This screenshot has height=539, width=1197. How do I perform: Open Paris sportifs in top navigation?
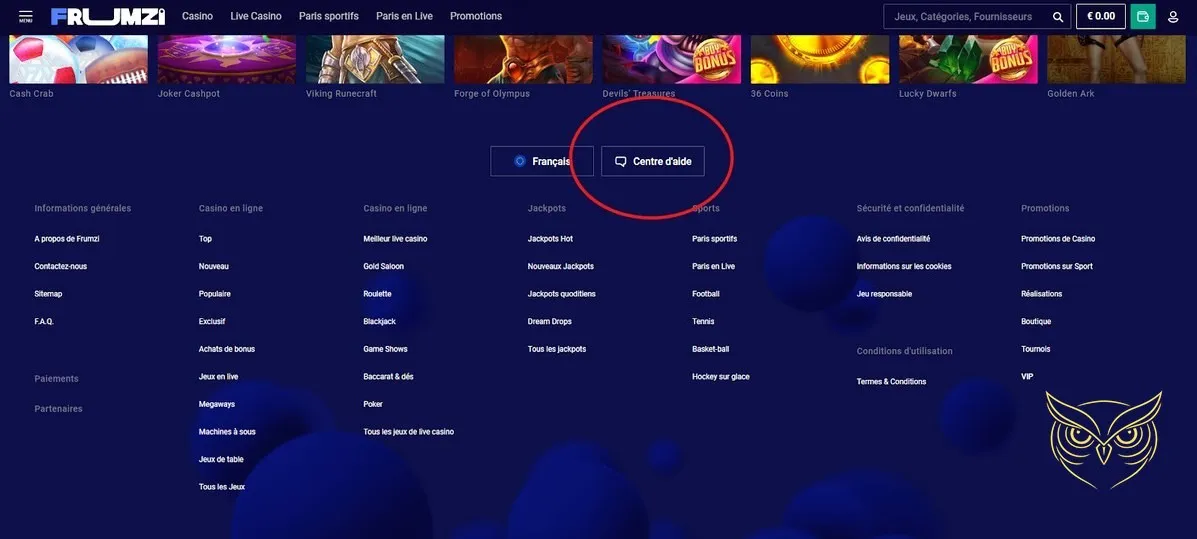pos(329,16)
